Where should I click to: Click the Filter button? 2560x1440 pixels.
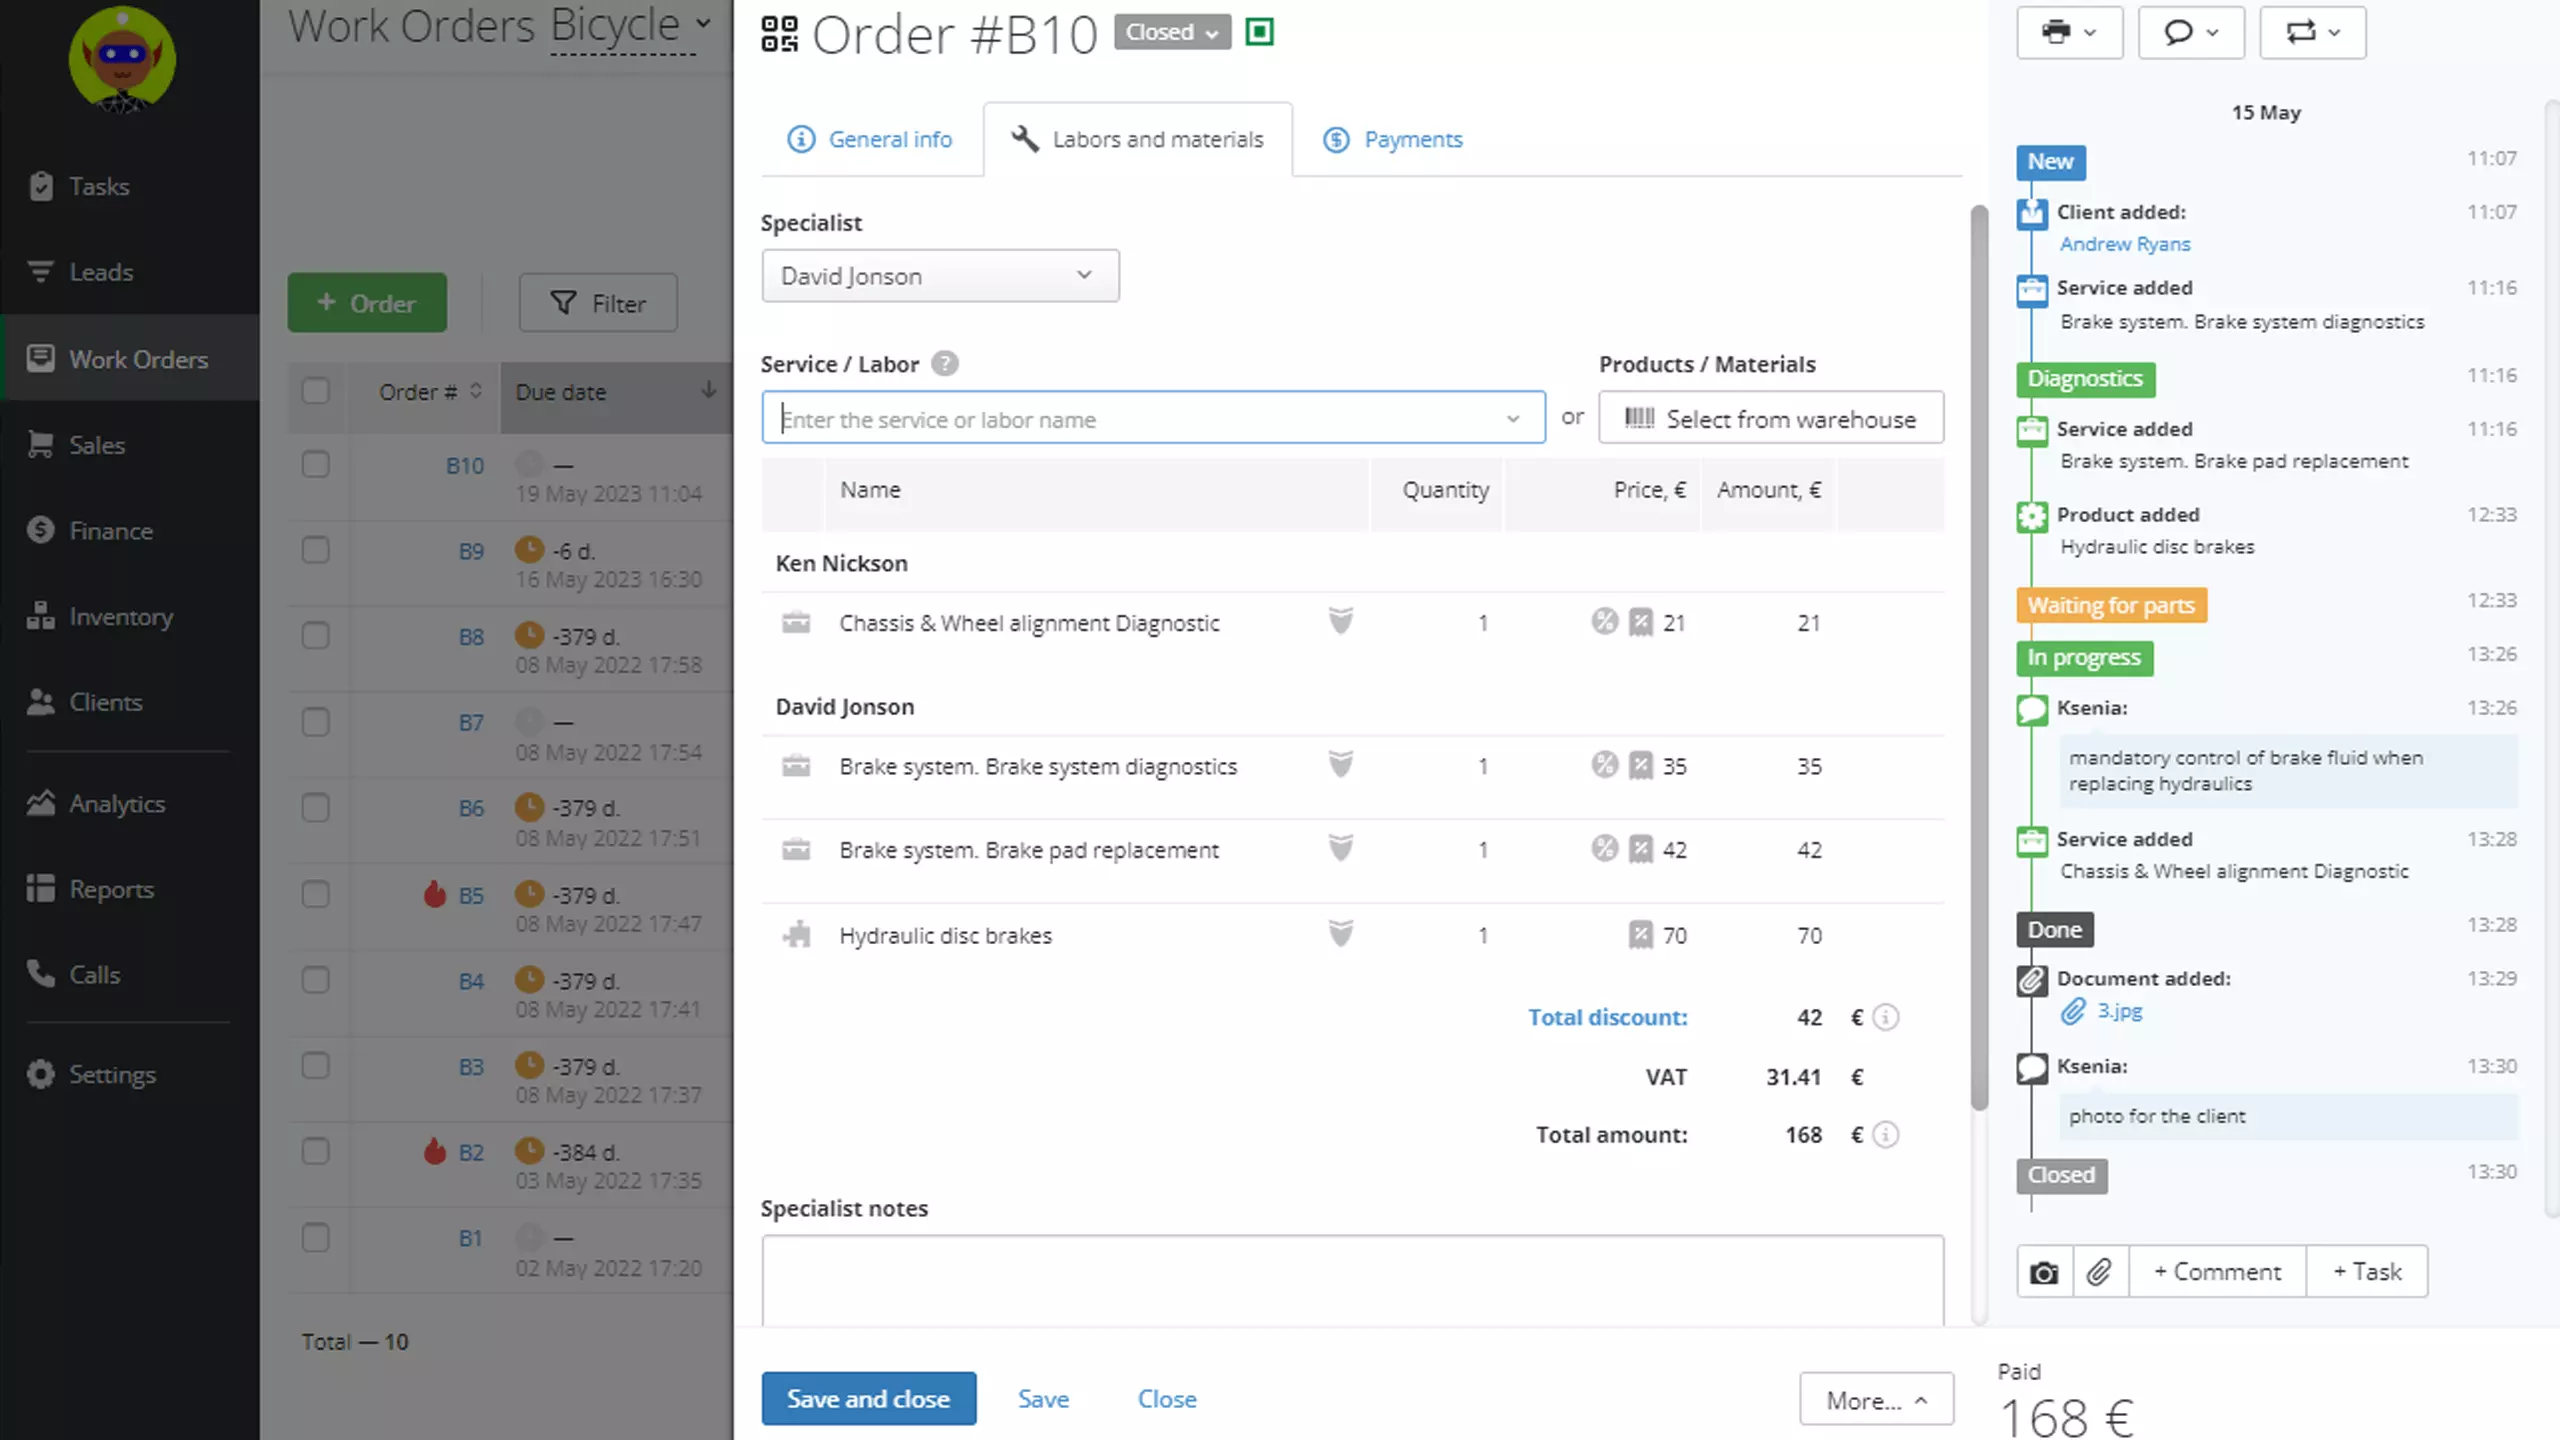click(x=598, y=303)
